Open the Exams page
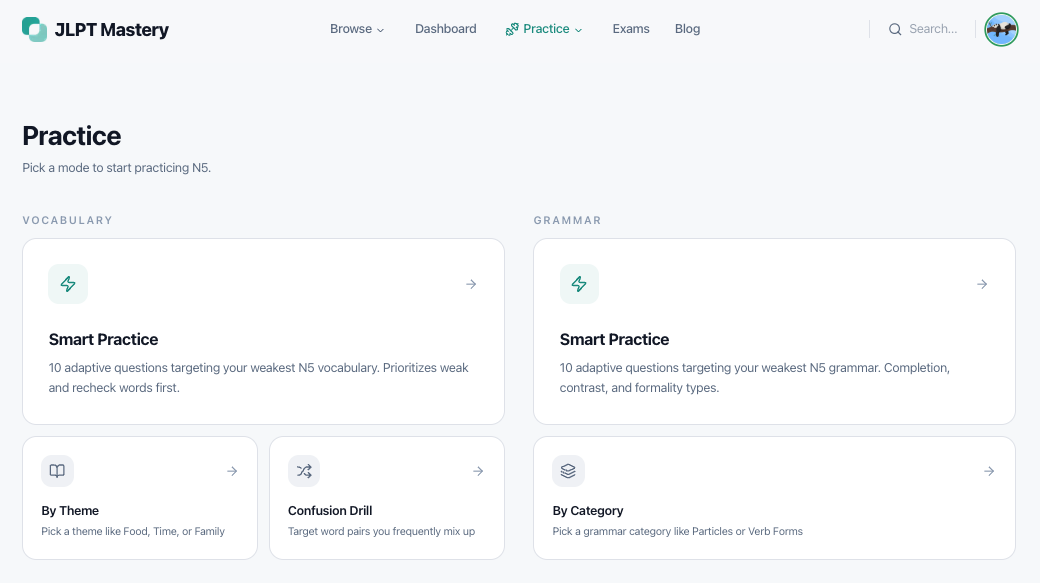1040x583 pixels. 631,29
